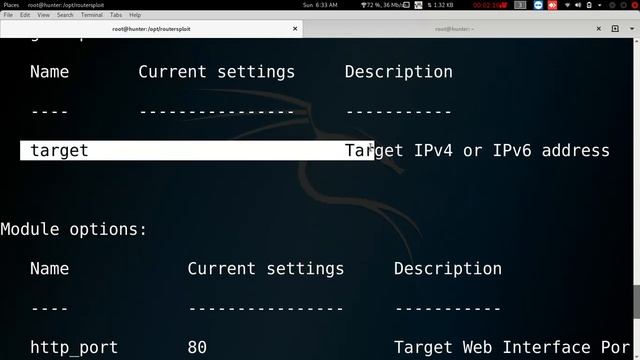The width and height of the screenshot is (640, 360).
Task: Close the routersploit terminal tab
Action: [x=295, y=29]
